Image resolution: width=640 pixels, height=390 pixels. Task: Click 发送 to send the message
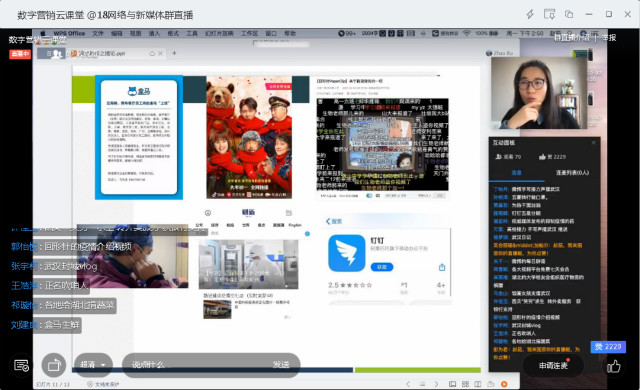coord(281,364)
